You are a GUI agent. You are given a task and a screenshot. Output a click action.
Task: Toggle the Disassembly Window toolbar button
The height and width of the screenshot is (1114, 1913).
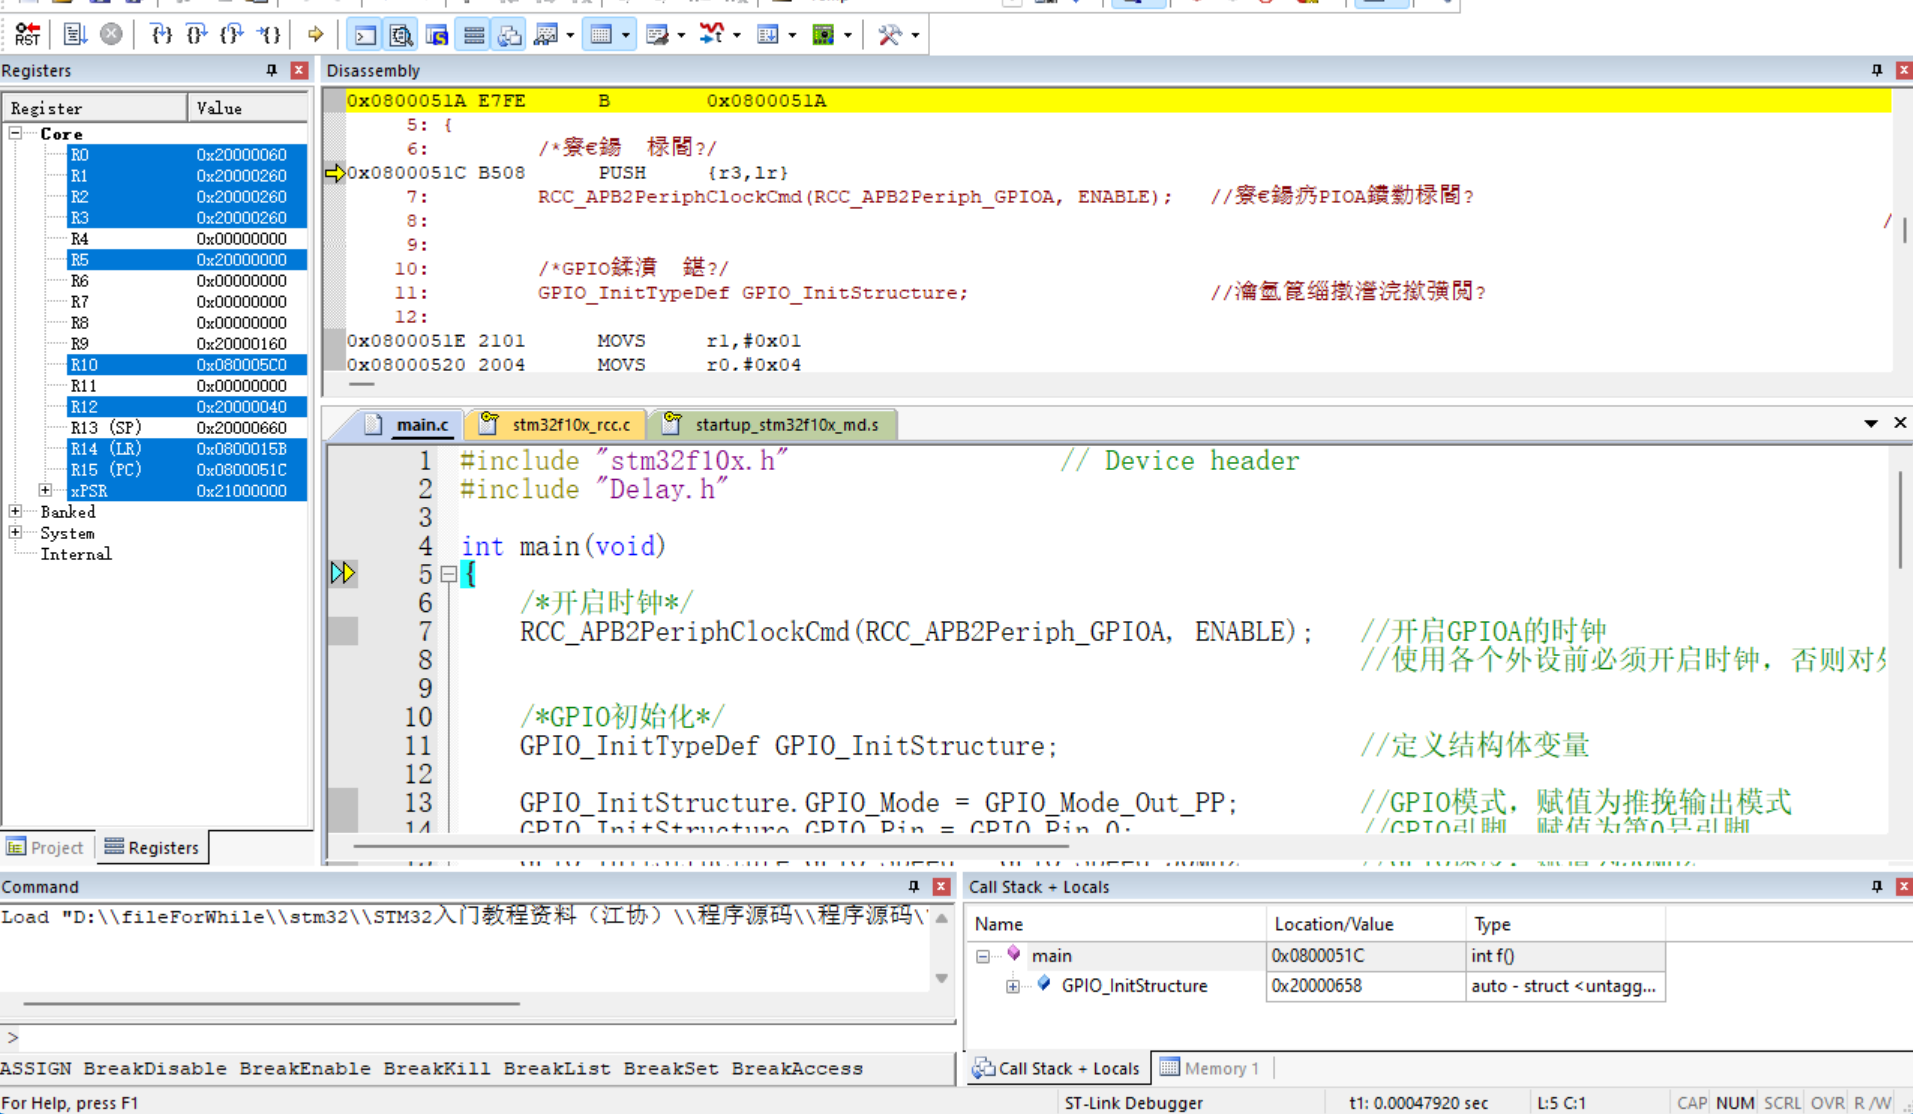(x=401, y=35)
